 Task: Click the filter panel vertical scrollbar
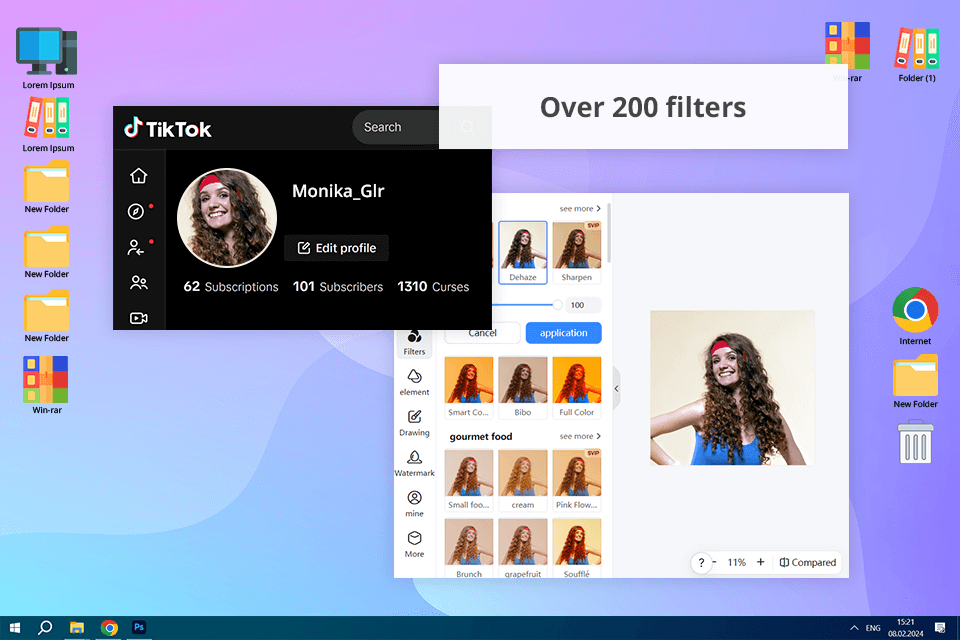(x=609, y=234)
